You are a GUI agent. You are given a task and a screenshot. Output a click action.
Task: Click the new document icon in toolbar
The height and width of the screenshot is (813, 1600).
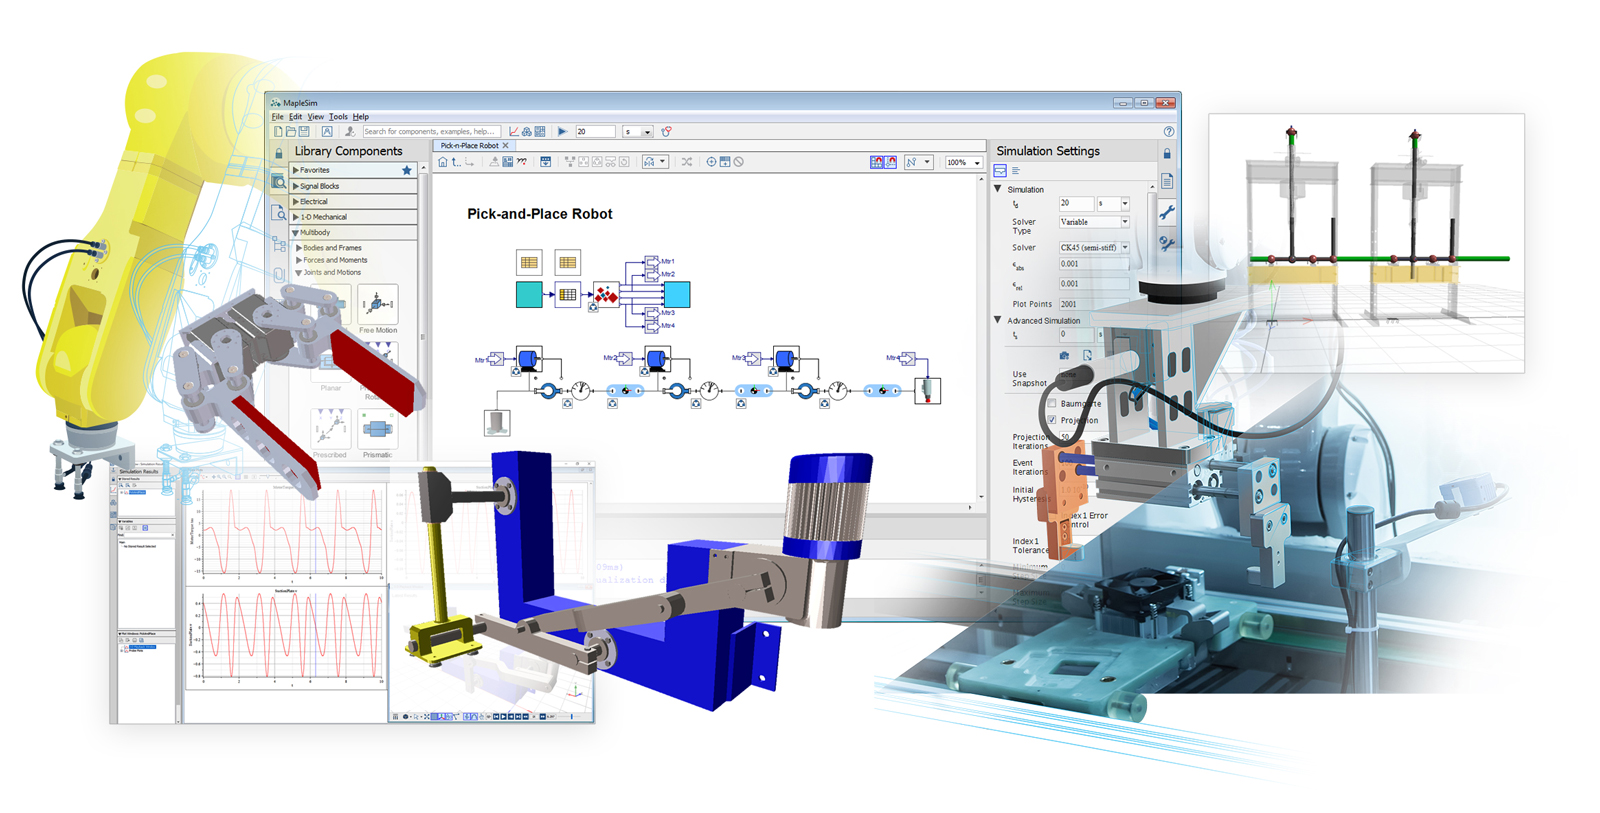click(278, 131)
